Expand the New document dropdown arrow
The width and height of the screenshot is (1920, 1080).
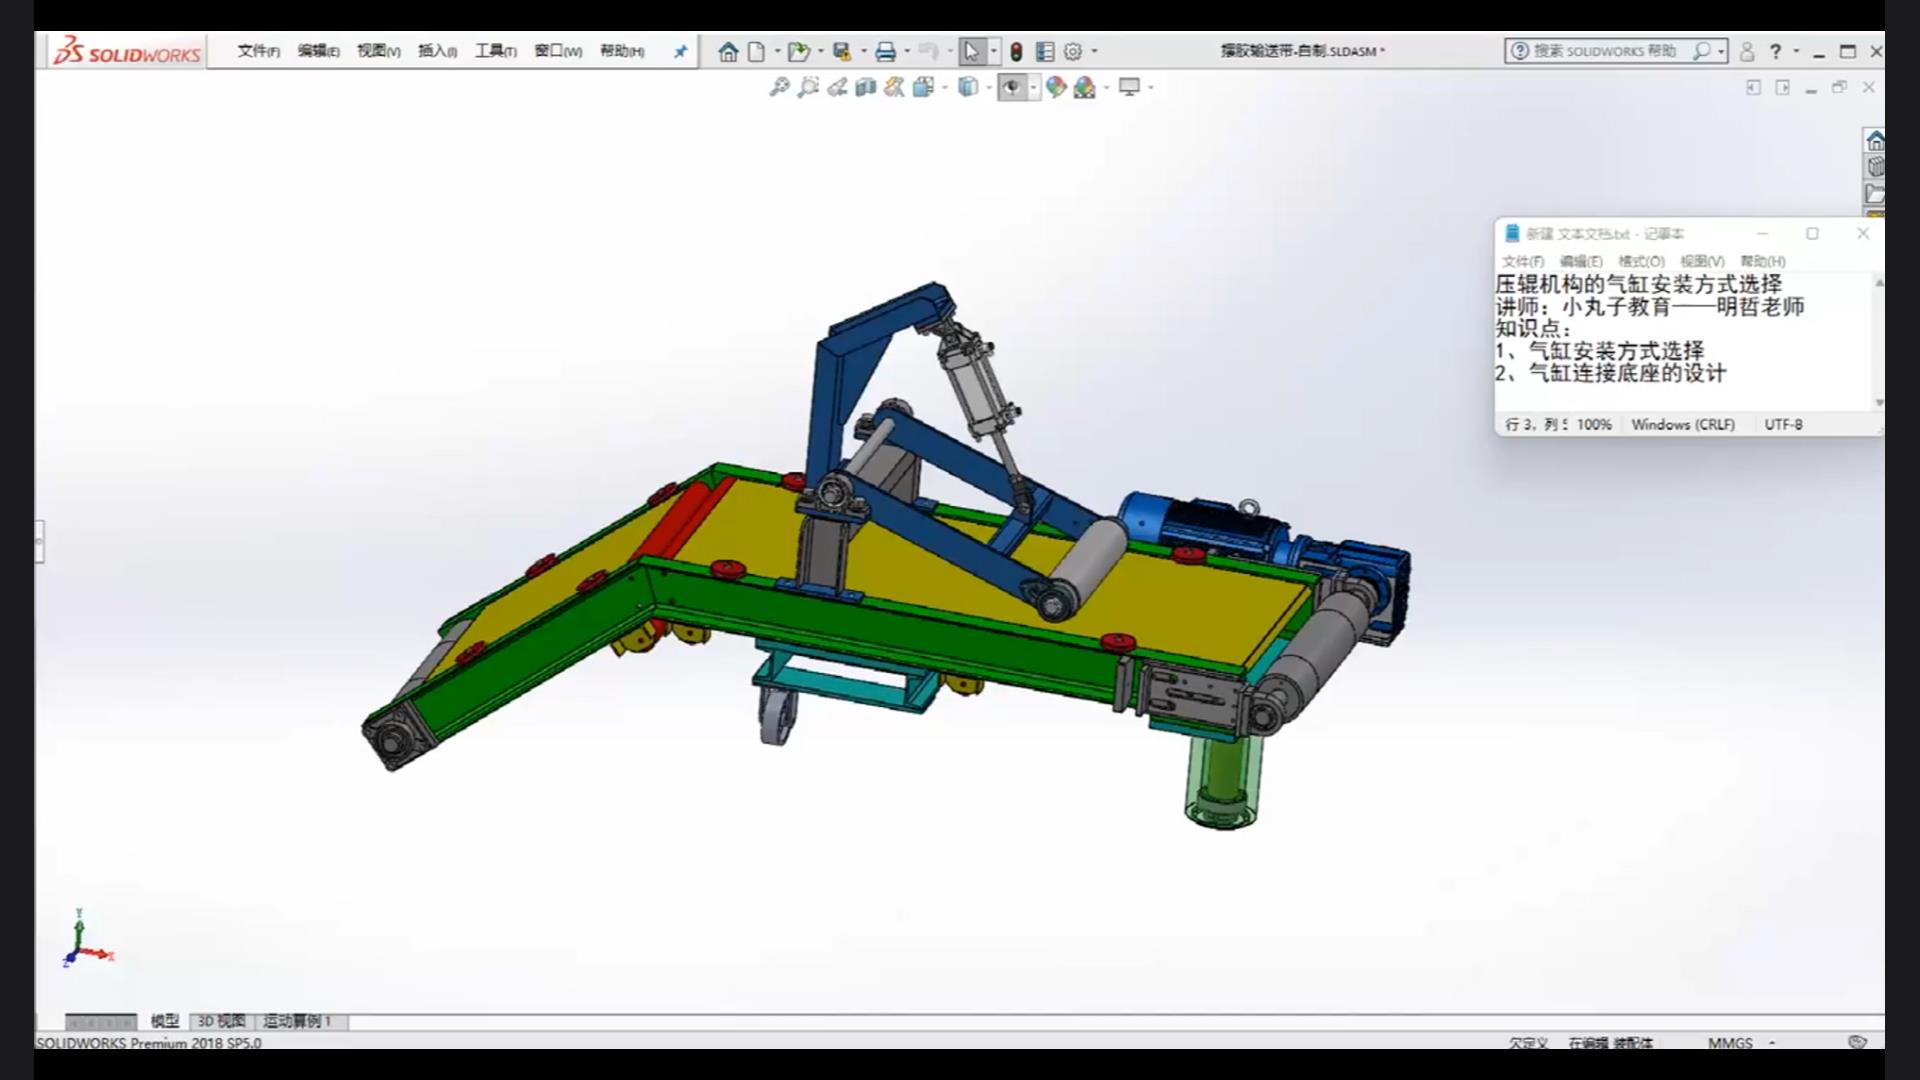(777, 52)
